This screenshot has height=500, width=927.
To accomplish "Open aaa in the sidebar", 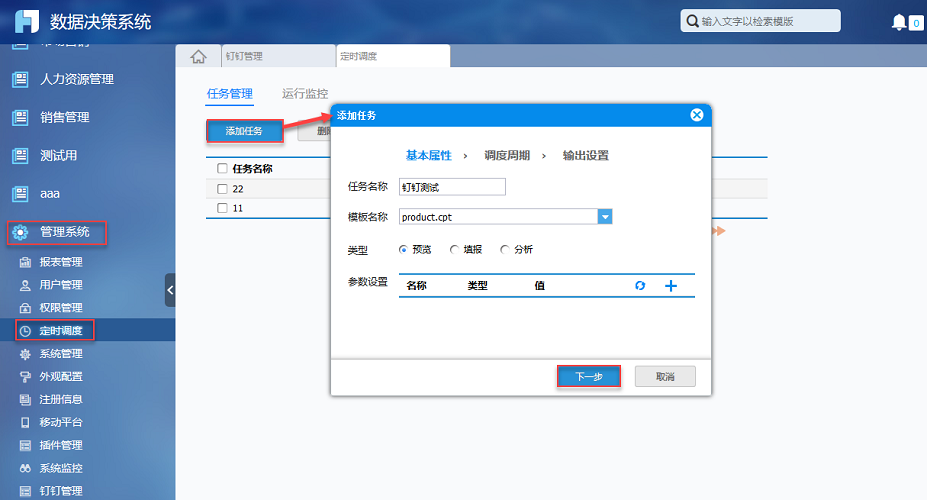I will [50, 194].
